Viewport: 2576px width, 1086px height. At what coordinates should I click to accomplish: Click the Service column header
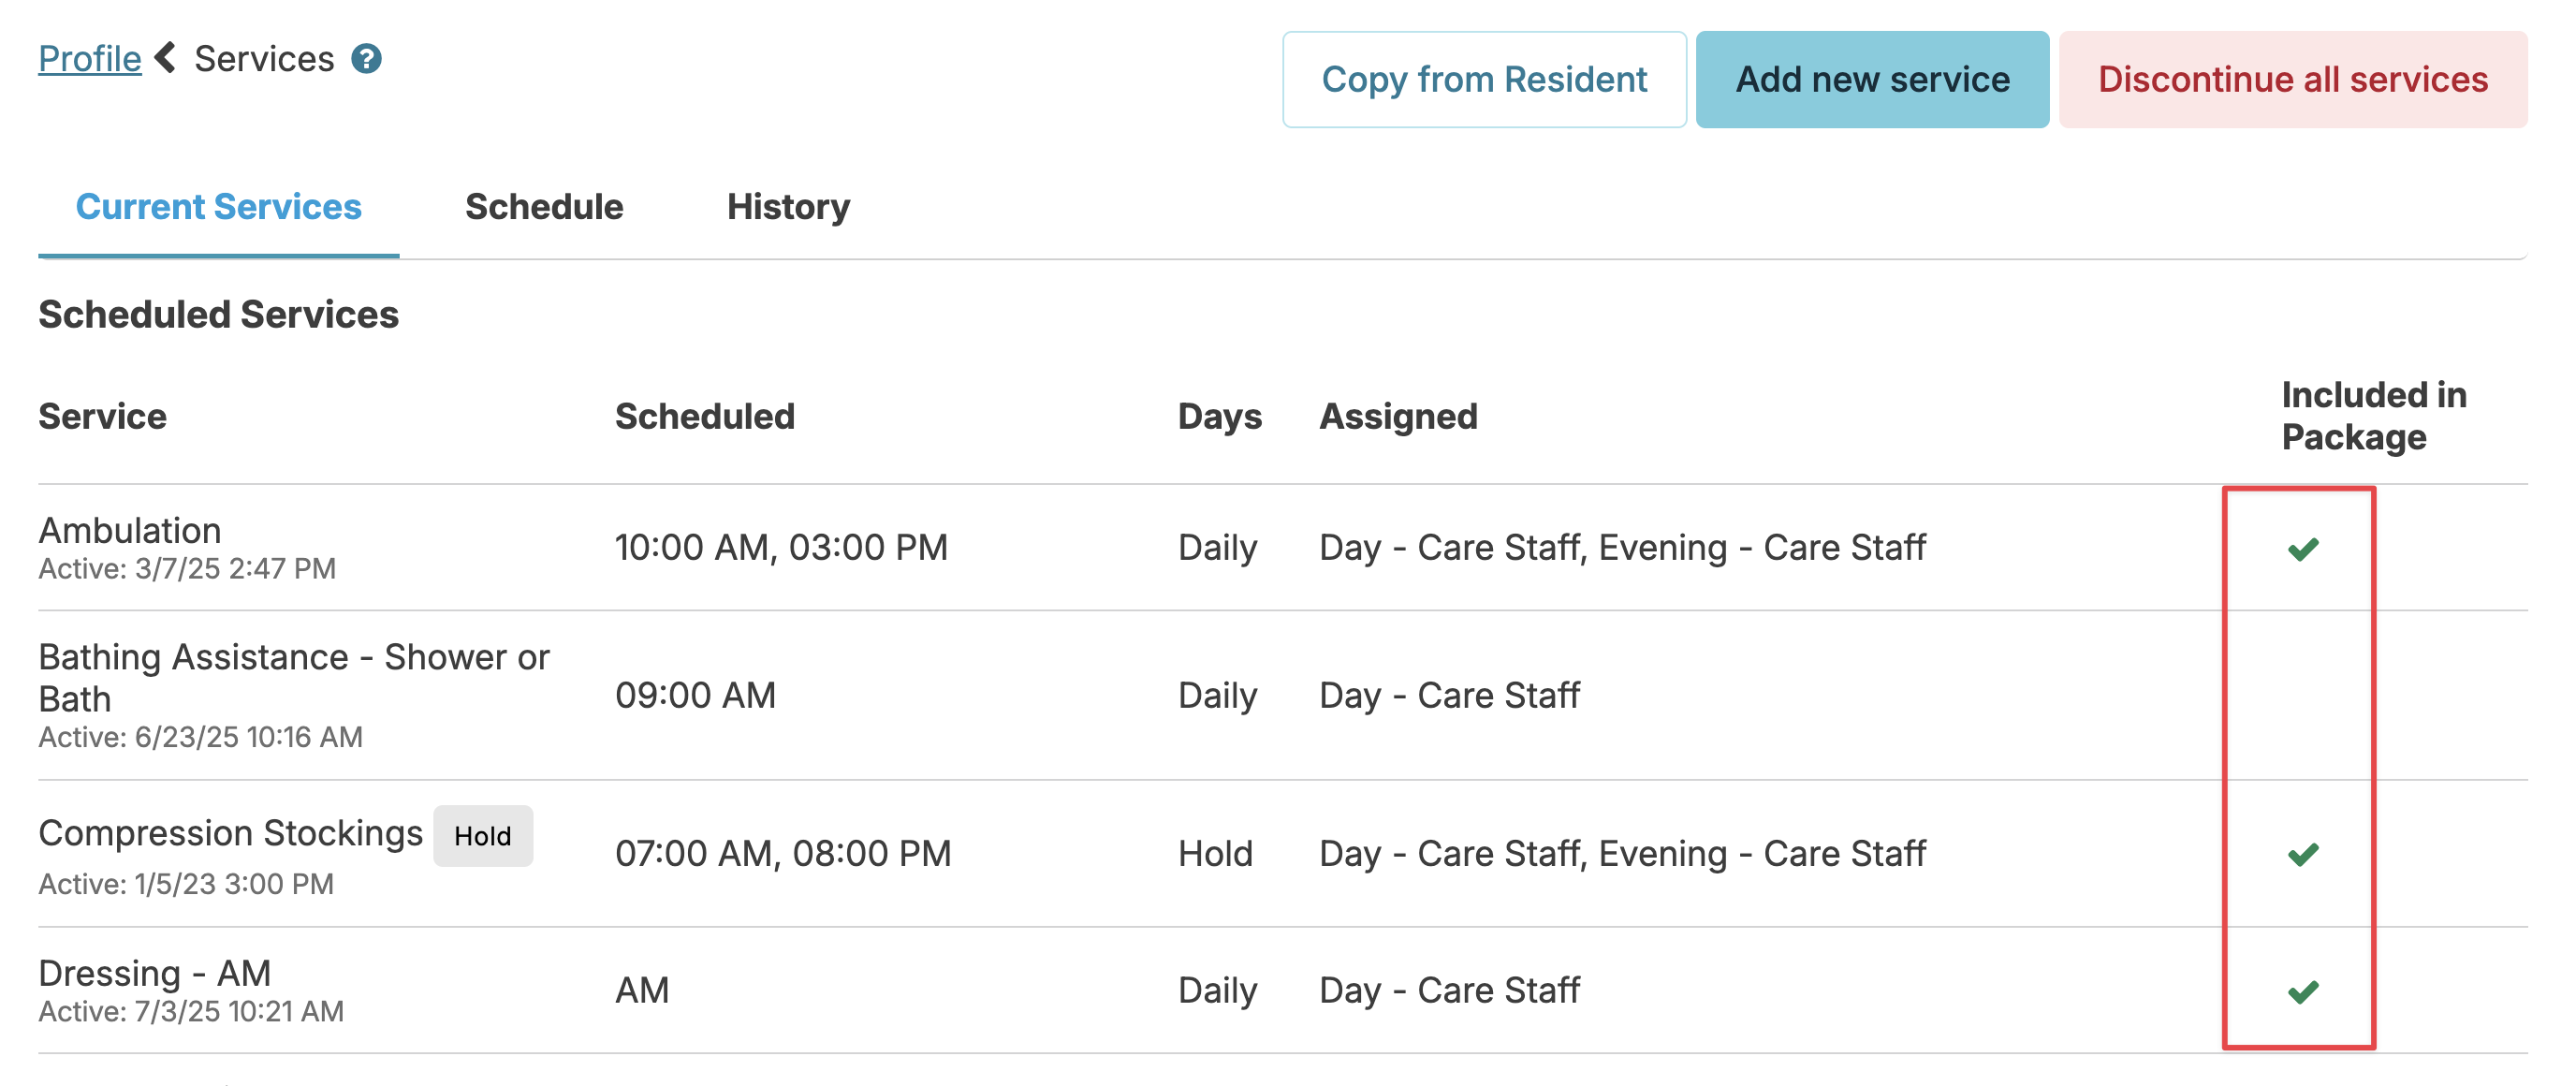[102, 417]
